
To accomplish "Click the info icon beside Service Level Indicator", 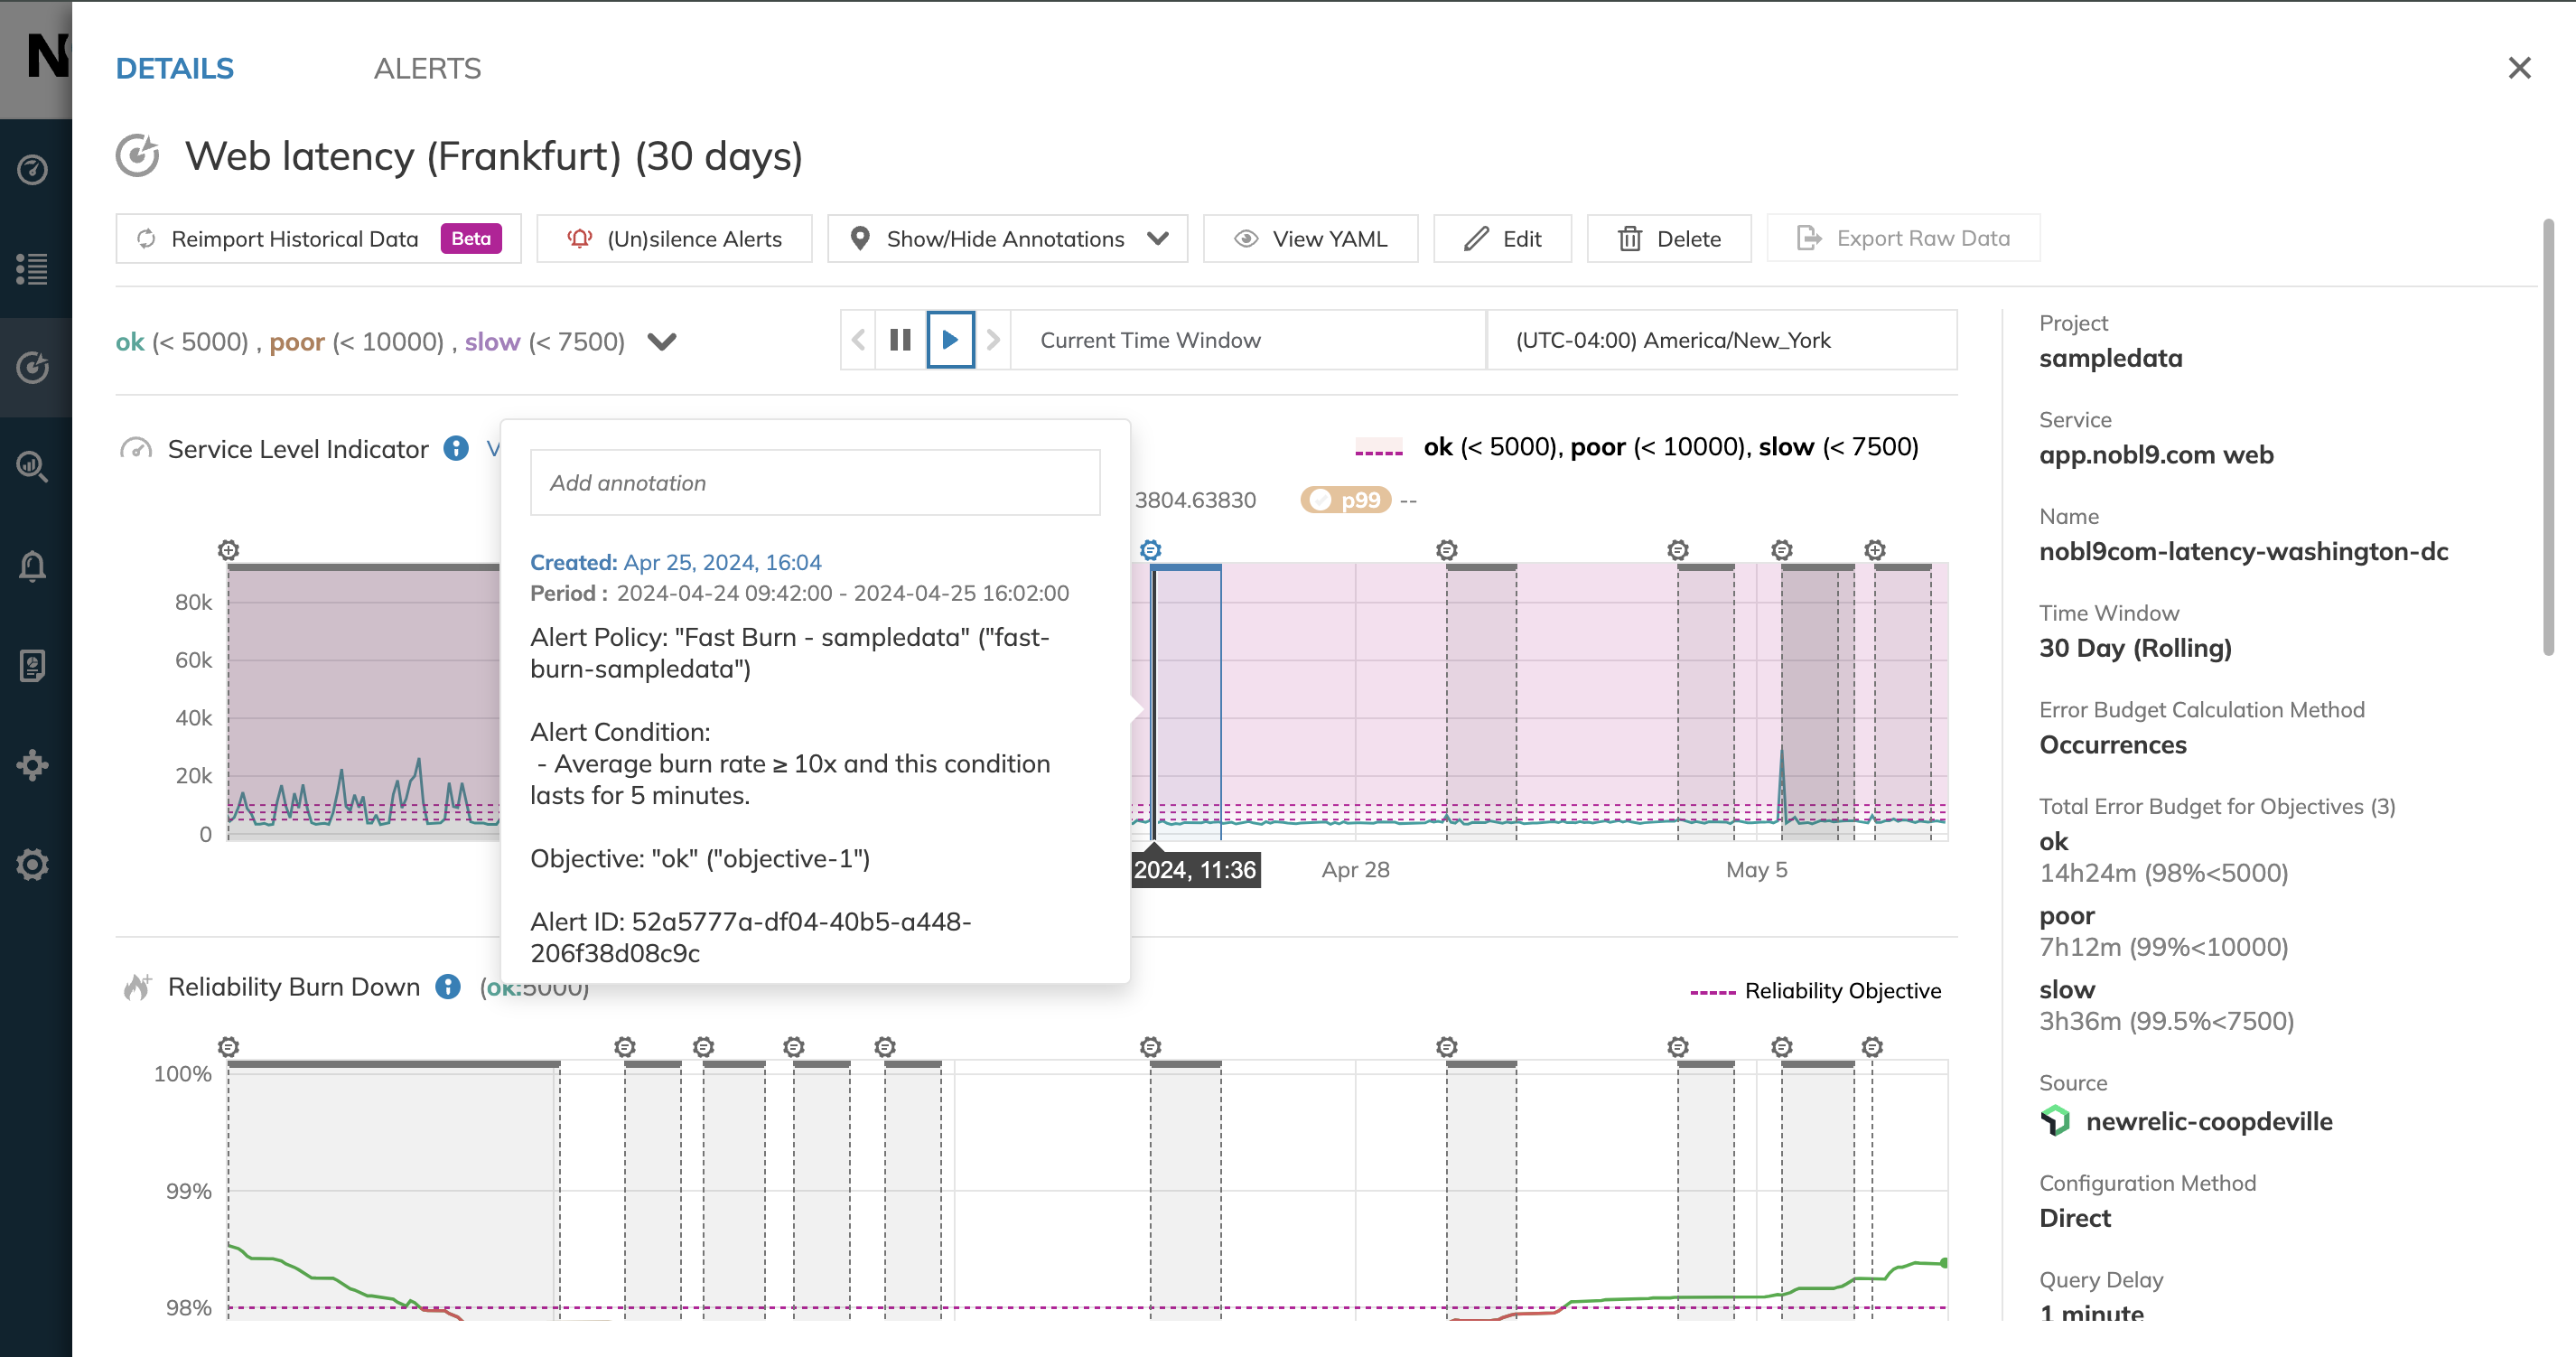I will pos(456,449).
